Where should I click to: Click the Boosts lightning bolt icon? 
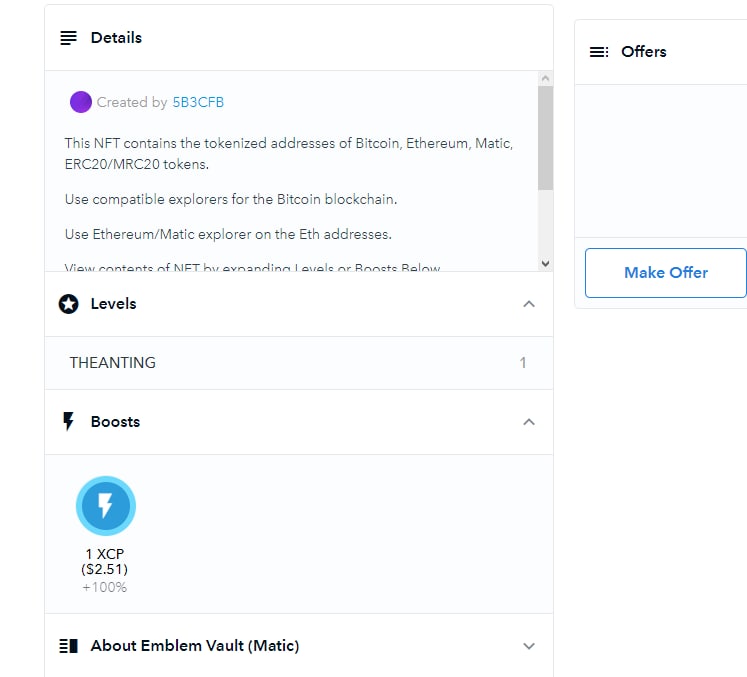pyautogui.click(x=69, y=422)
